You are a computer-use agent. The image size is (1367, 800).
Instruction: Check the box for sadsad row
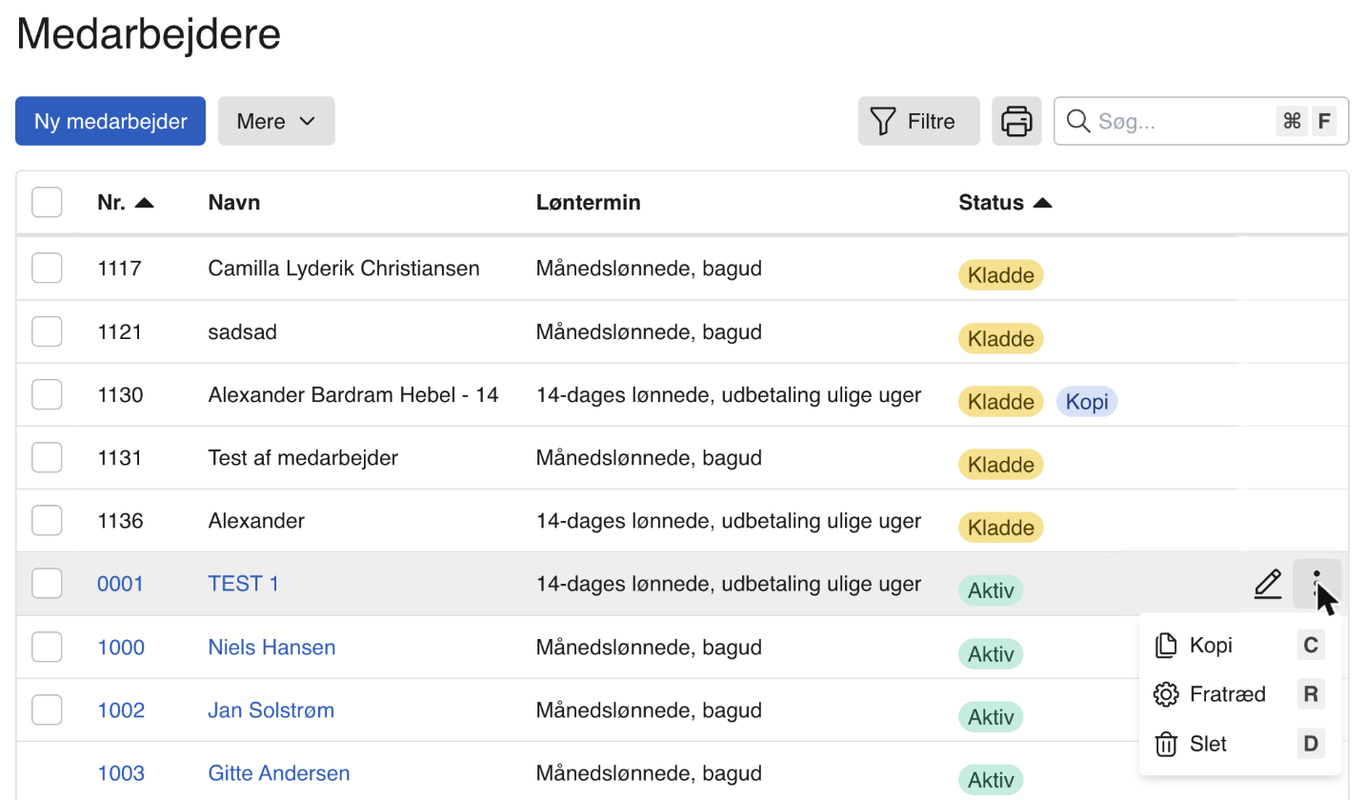click(x=47, y=331)
